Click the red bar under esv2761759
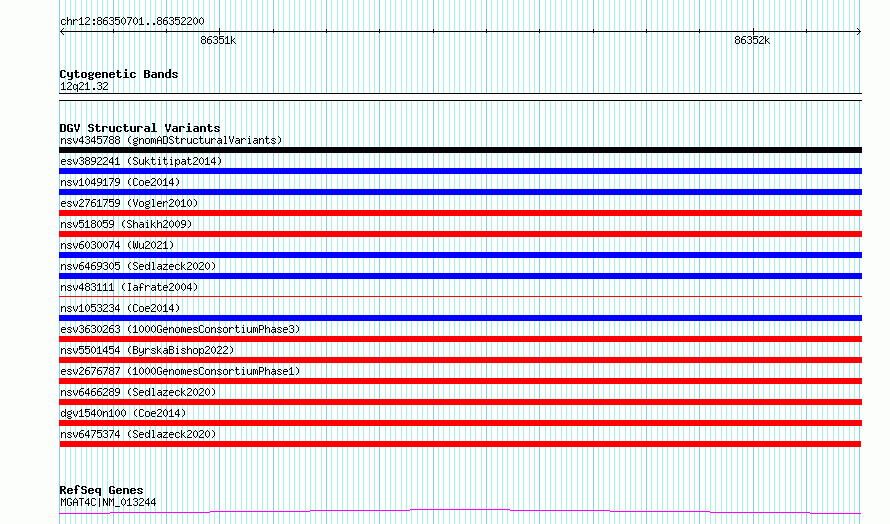890x524 pixels. click(x=460, y=213)
